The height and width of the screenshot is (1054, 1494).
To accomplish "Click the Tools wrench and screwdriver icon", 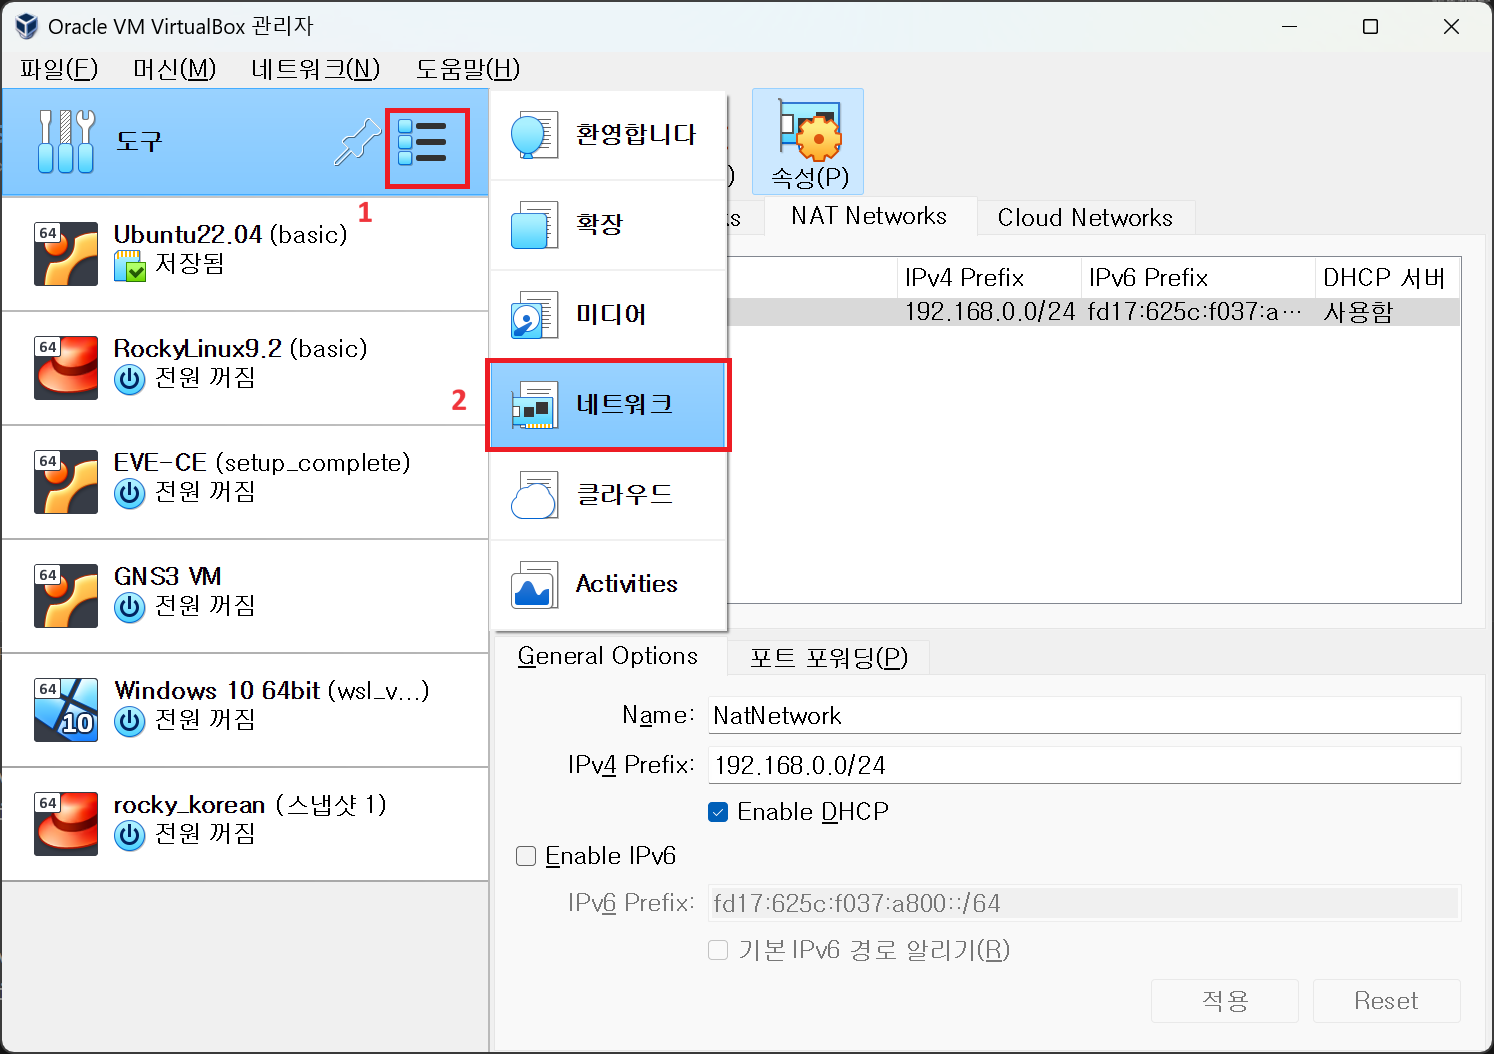I will [66, 141].
